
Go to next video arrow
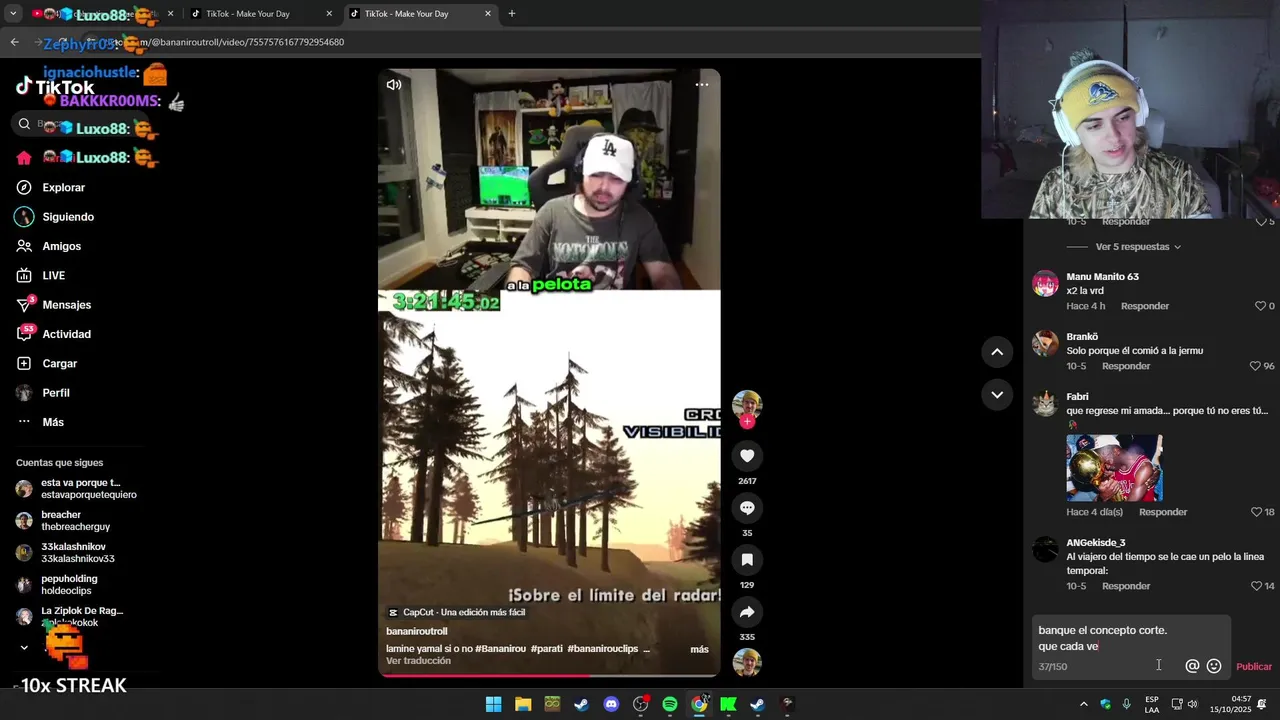[997, 395]
